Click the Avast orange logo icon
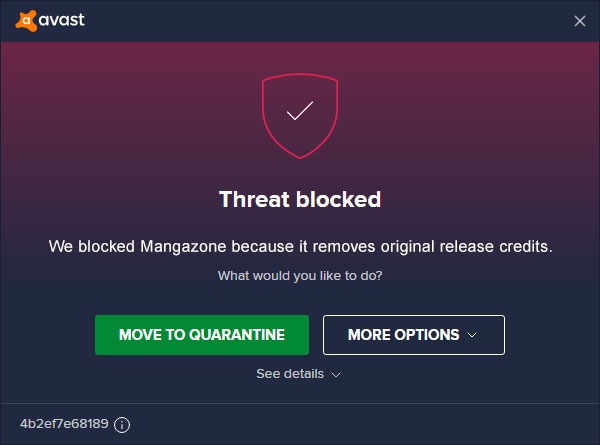Image resolution: width=600 pixels, height=445 pixels. (x=26, y=19)
